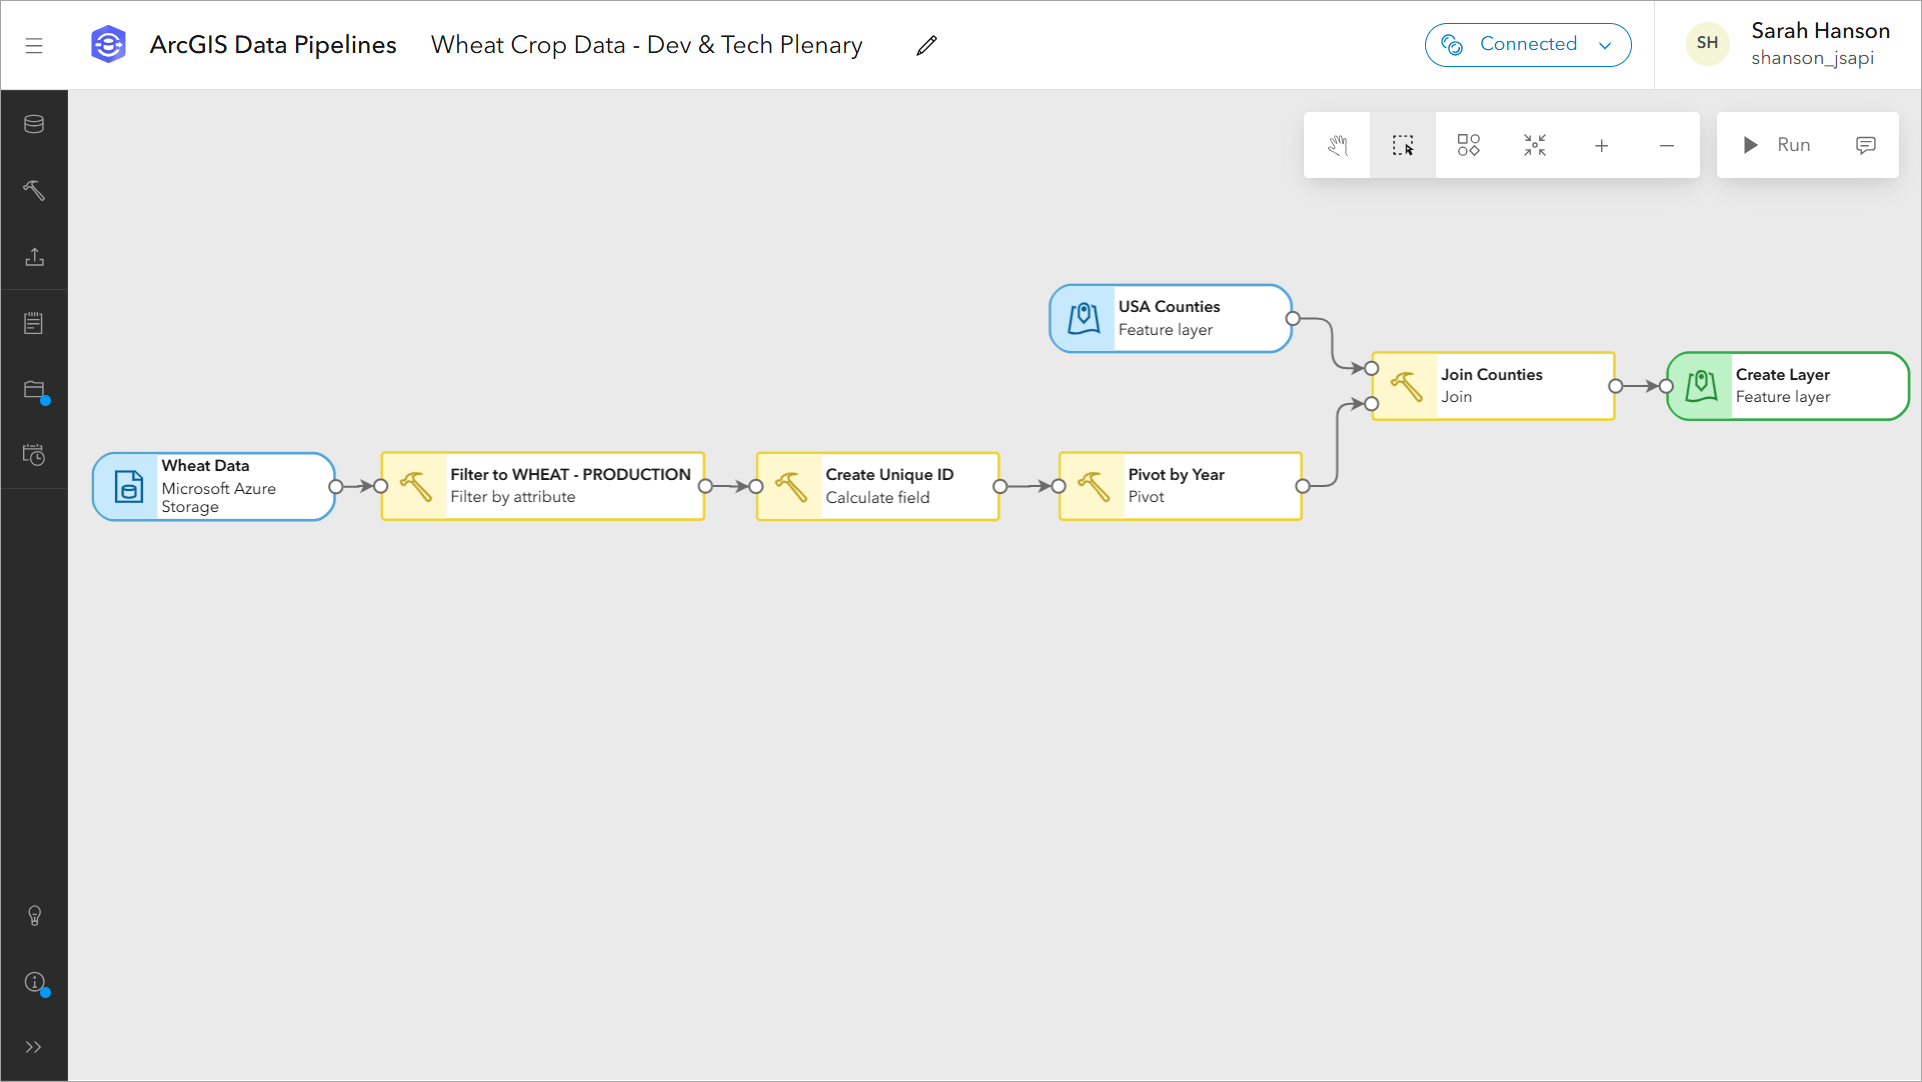
Task: Open the Schedules panel in the sidebar
Action: [x=34, y=455]
